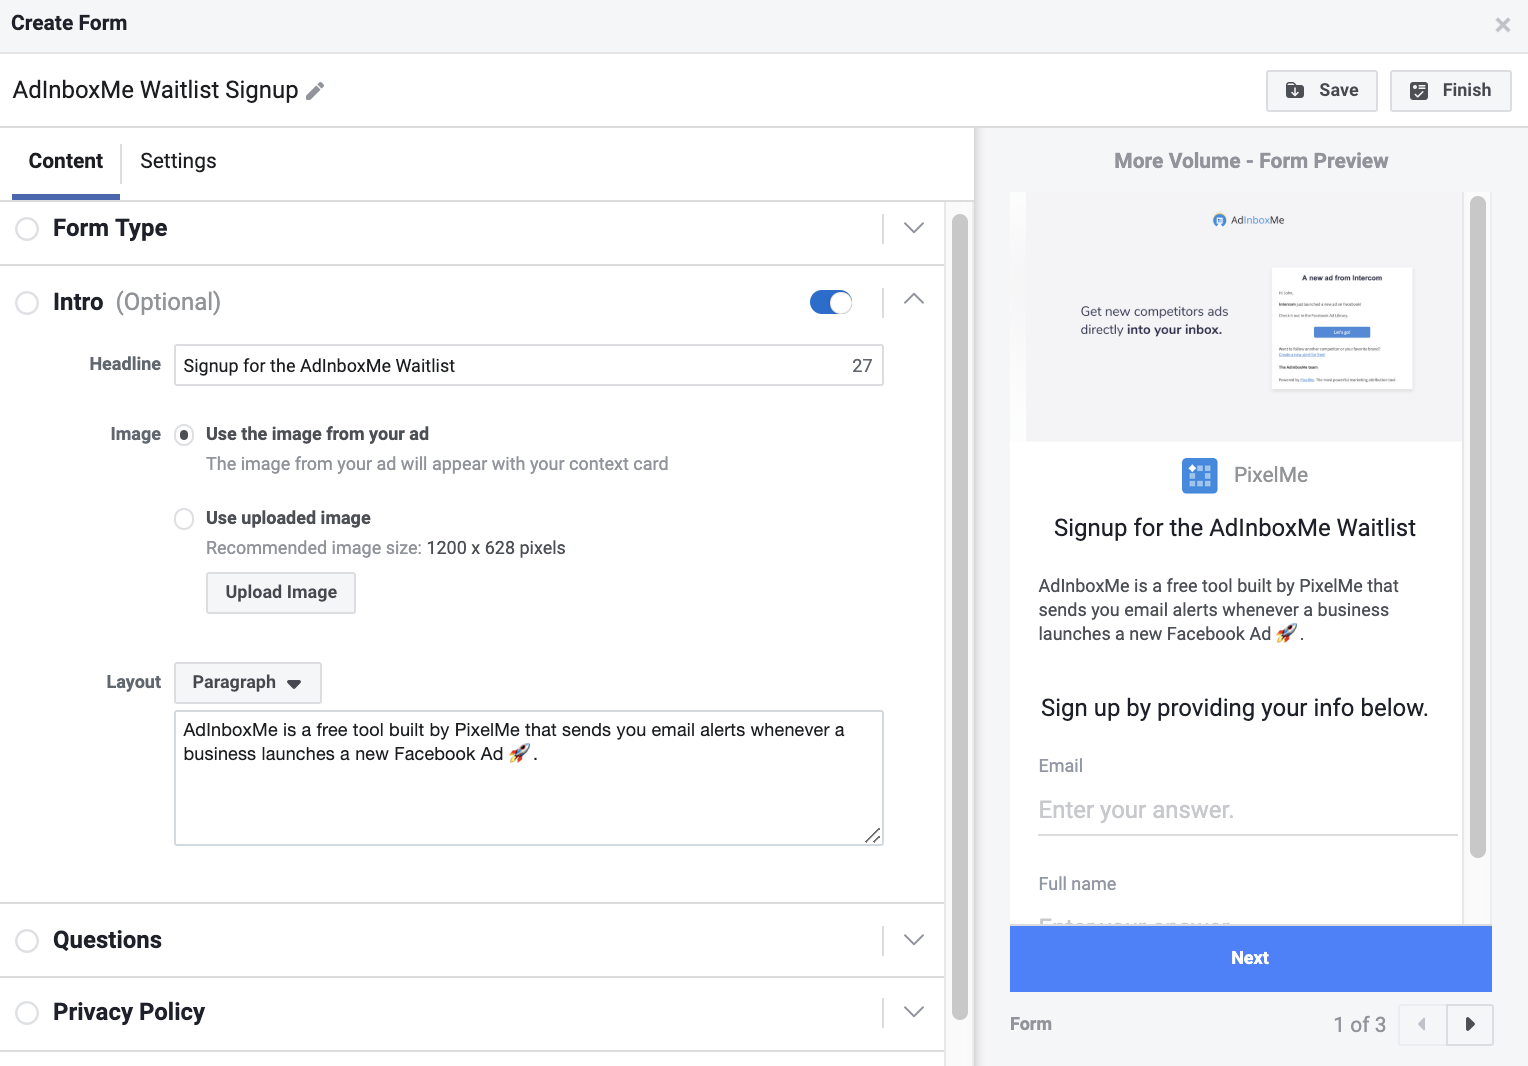Click the Questions section heading
The width and height of the screenshot is (1528, 1066).
click(107, 941)
